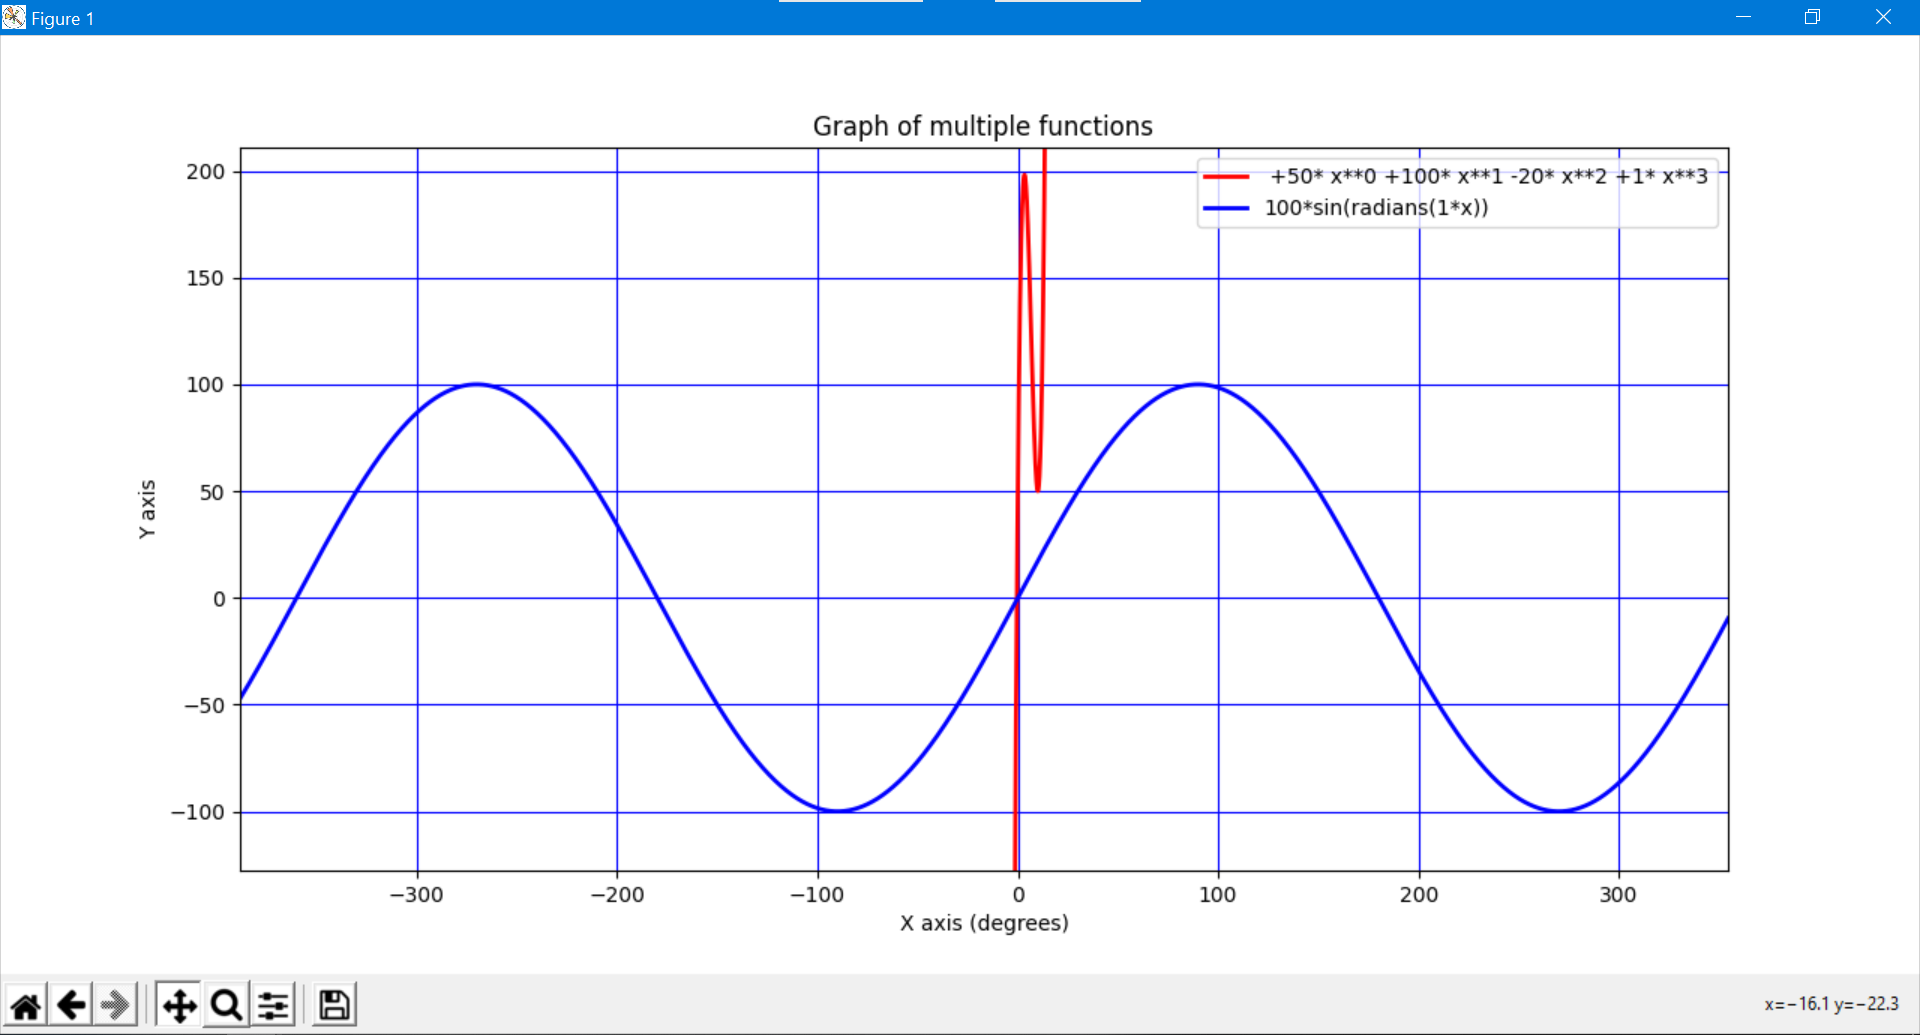Screen dimensions: 1920x1035
Task: Click the blue sine curve peak near x=100
Action: pos(1198,384)
